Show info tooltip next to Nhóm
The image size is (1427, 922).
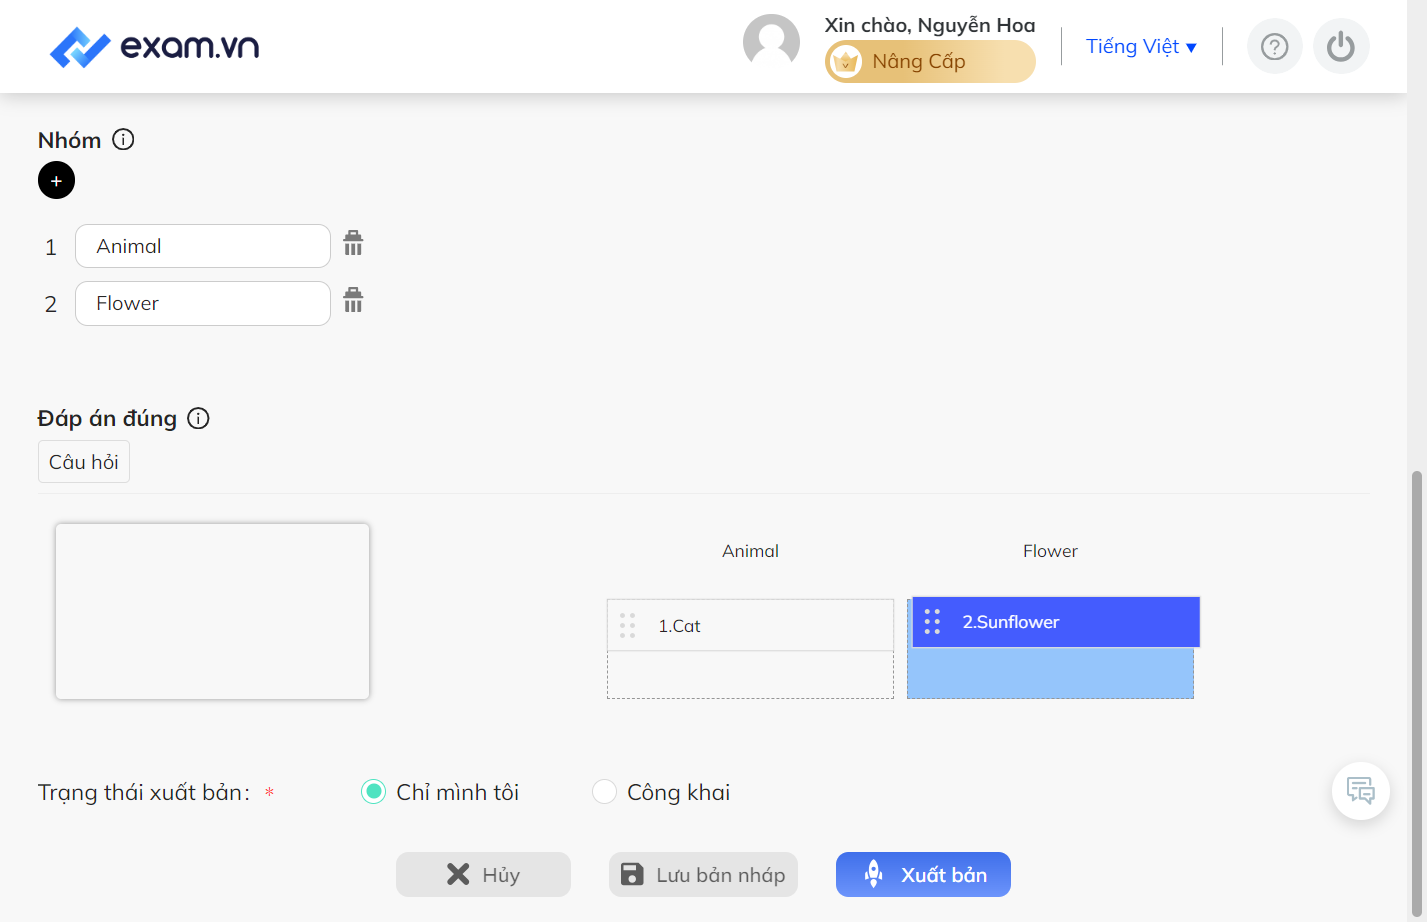[123, 139]
